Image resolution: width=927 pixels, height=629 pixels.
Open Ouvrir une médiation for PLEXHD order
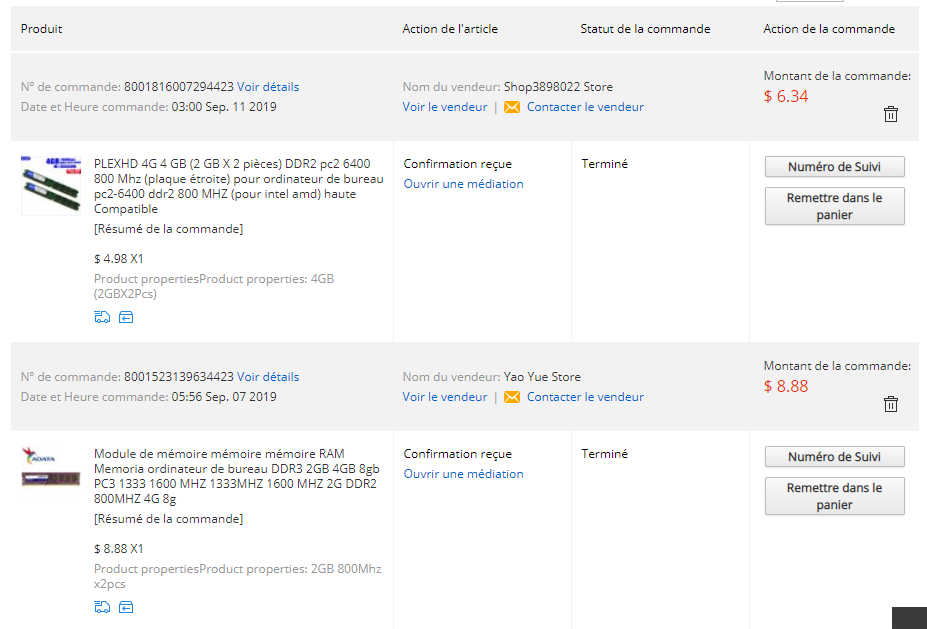point(463,184)
